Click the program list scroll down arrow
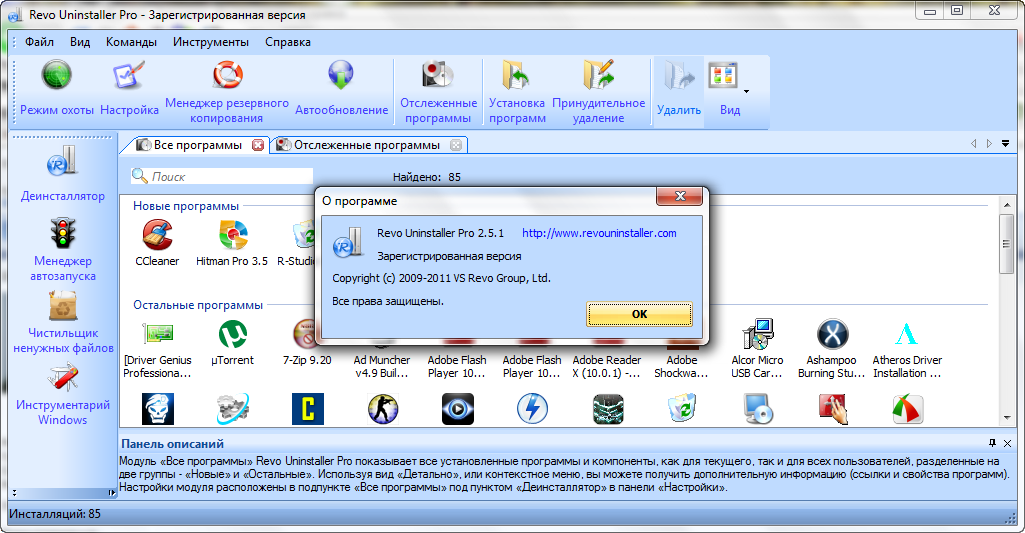The image size is (1025, 533). click(1007, 417)
